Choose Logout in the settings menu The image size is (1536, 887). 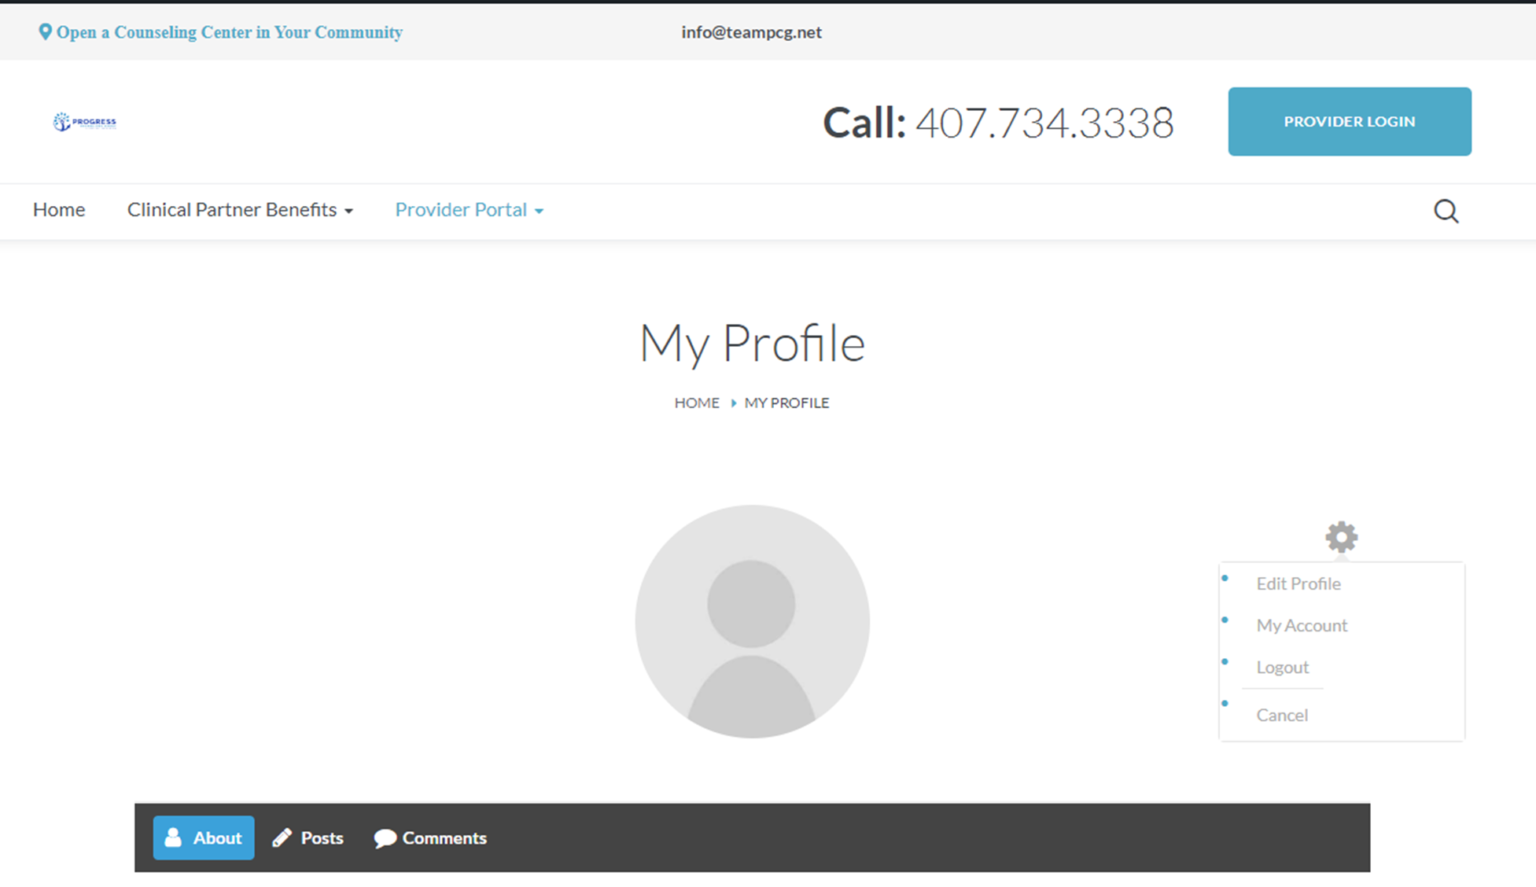pyautogui.click(x=1282, y=668)
